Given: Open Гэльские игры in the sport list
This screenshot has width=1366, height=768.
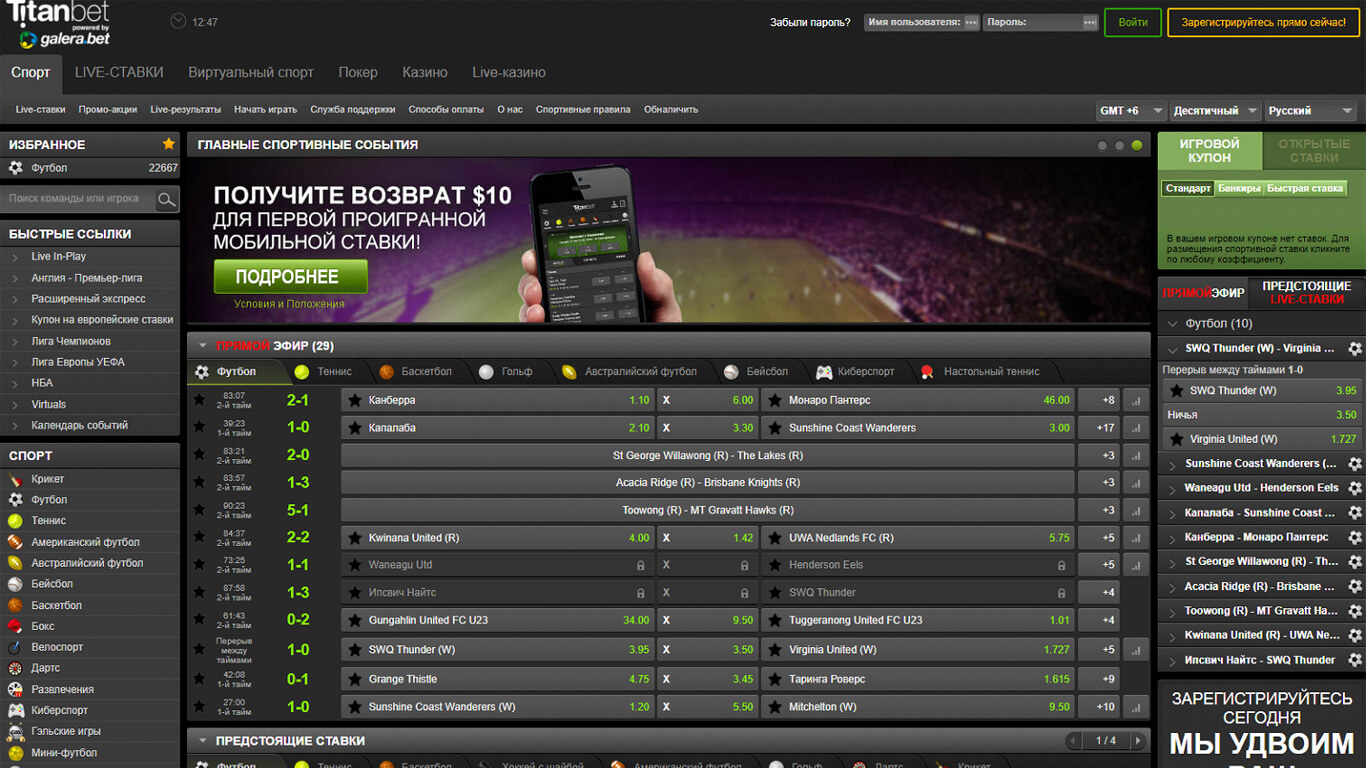Looking at the screenshot, I should point(66,731).
